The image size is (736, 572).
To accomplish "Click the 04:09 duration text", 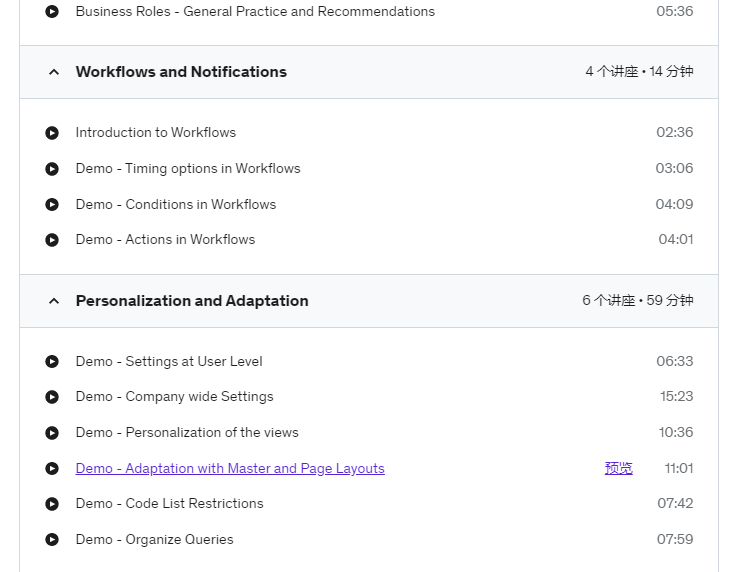I will coord(675,204).
